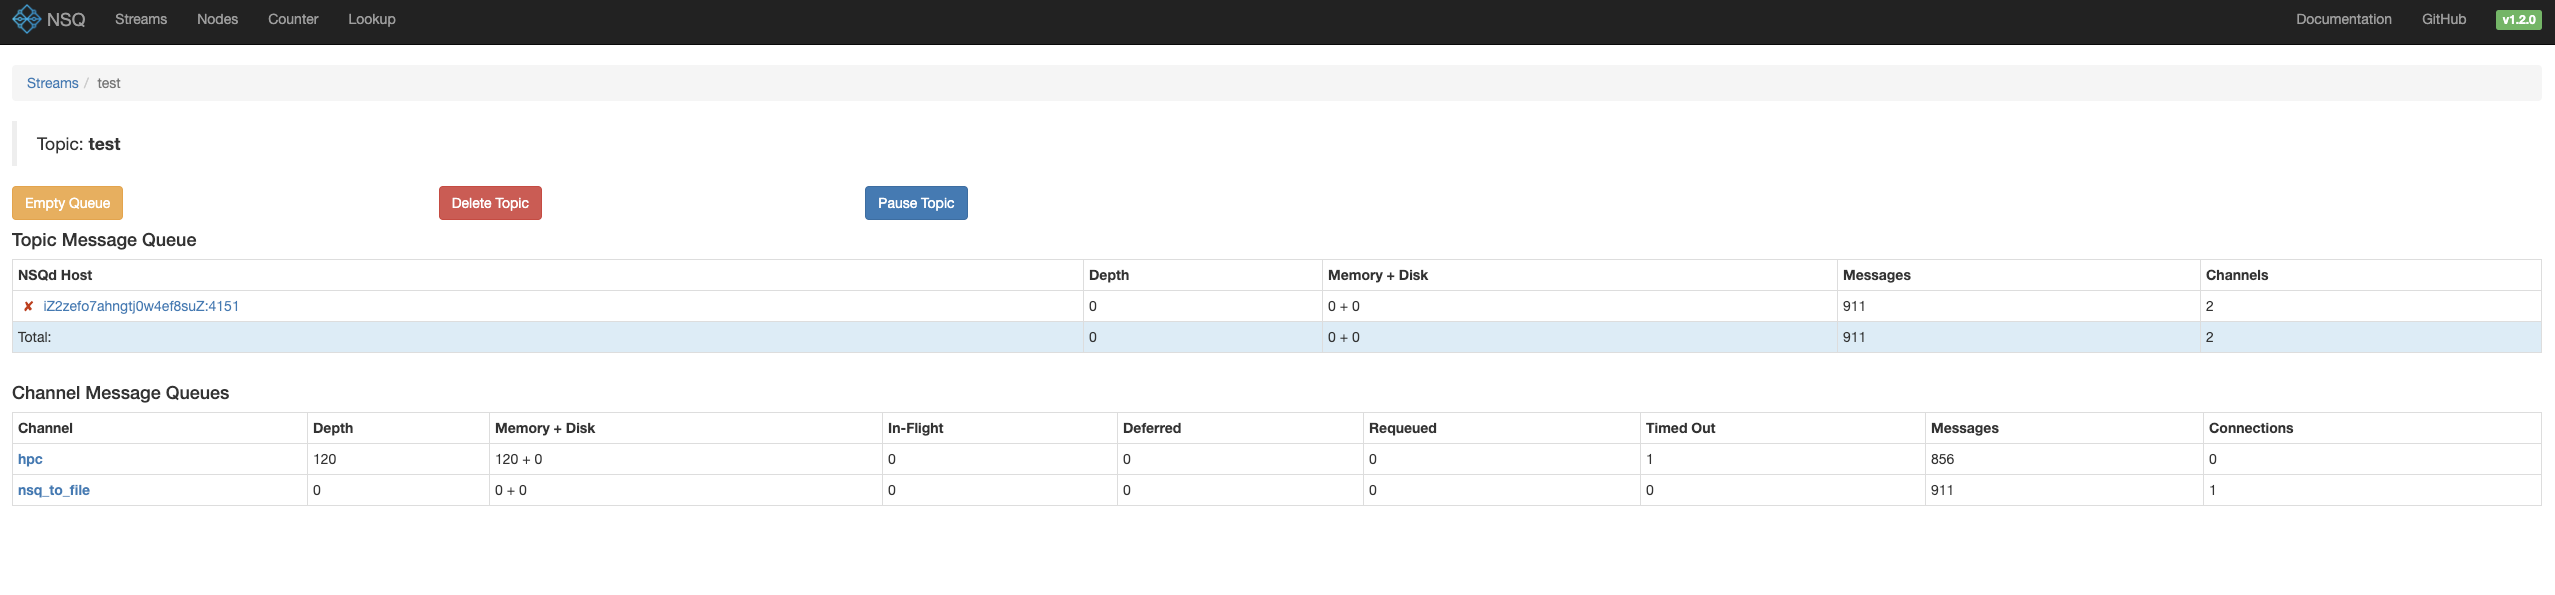Click the Deferred column header

click(x=1152, y=428)
